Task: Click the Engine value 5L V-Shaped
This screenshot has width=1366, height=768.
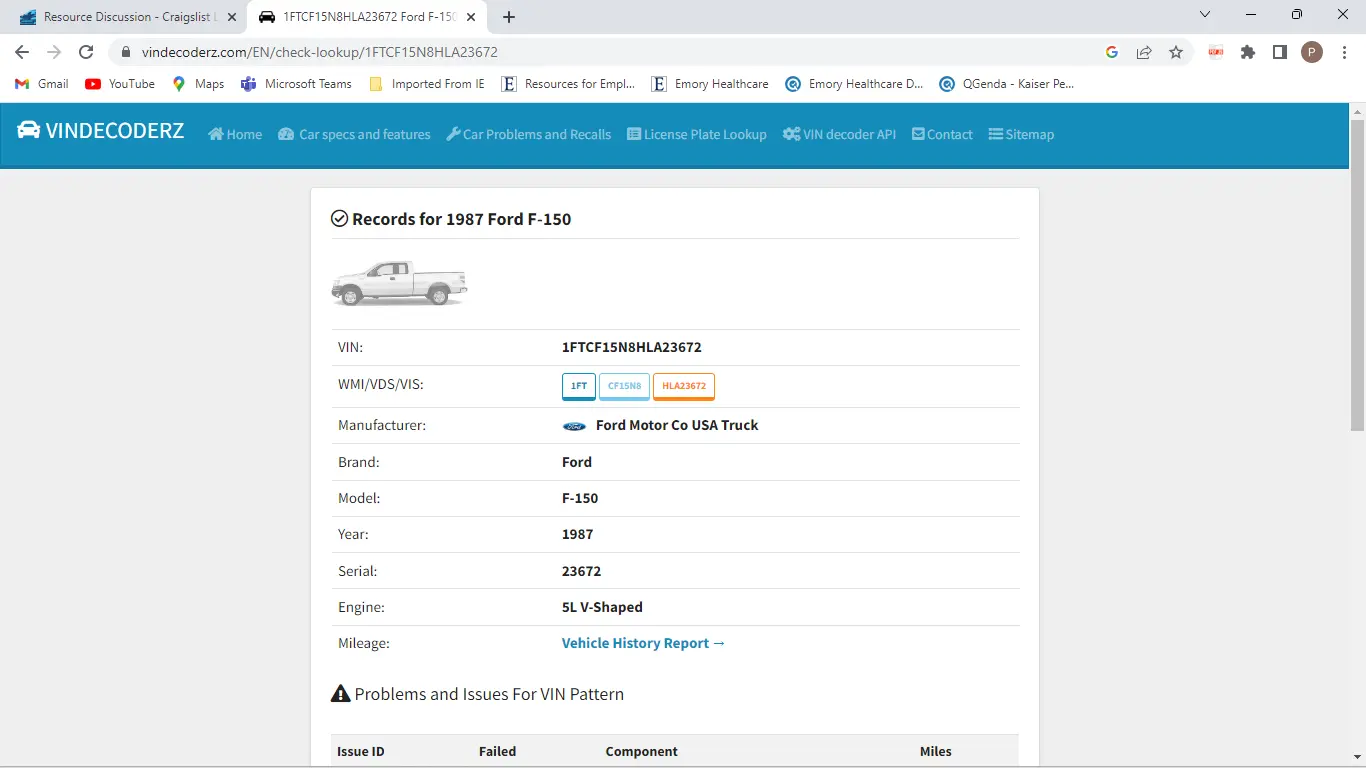Action: pos(602,607)
